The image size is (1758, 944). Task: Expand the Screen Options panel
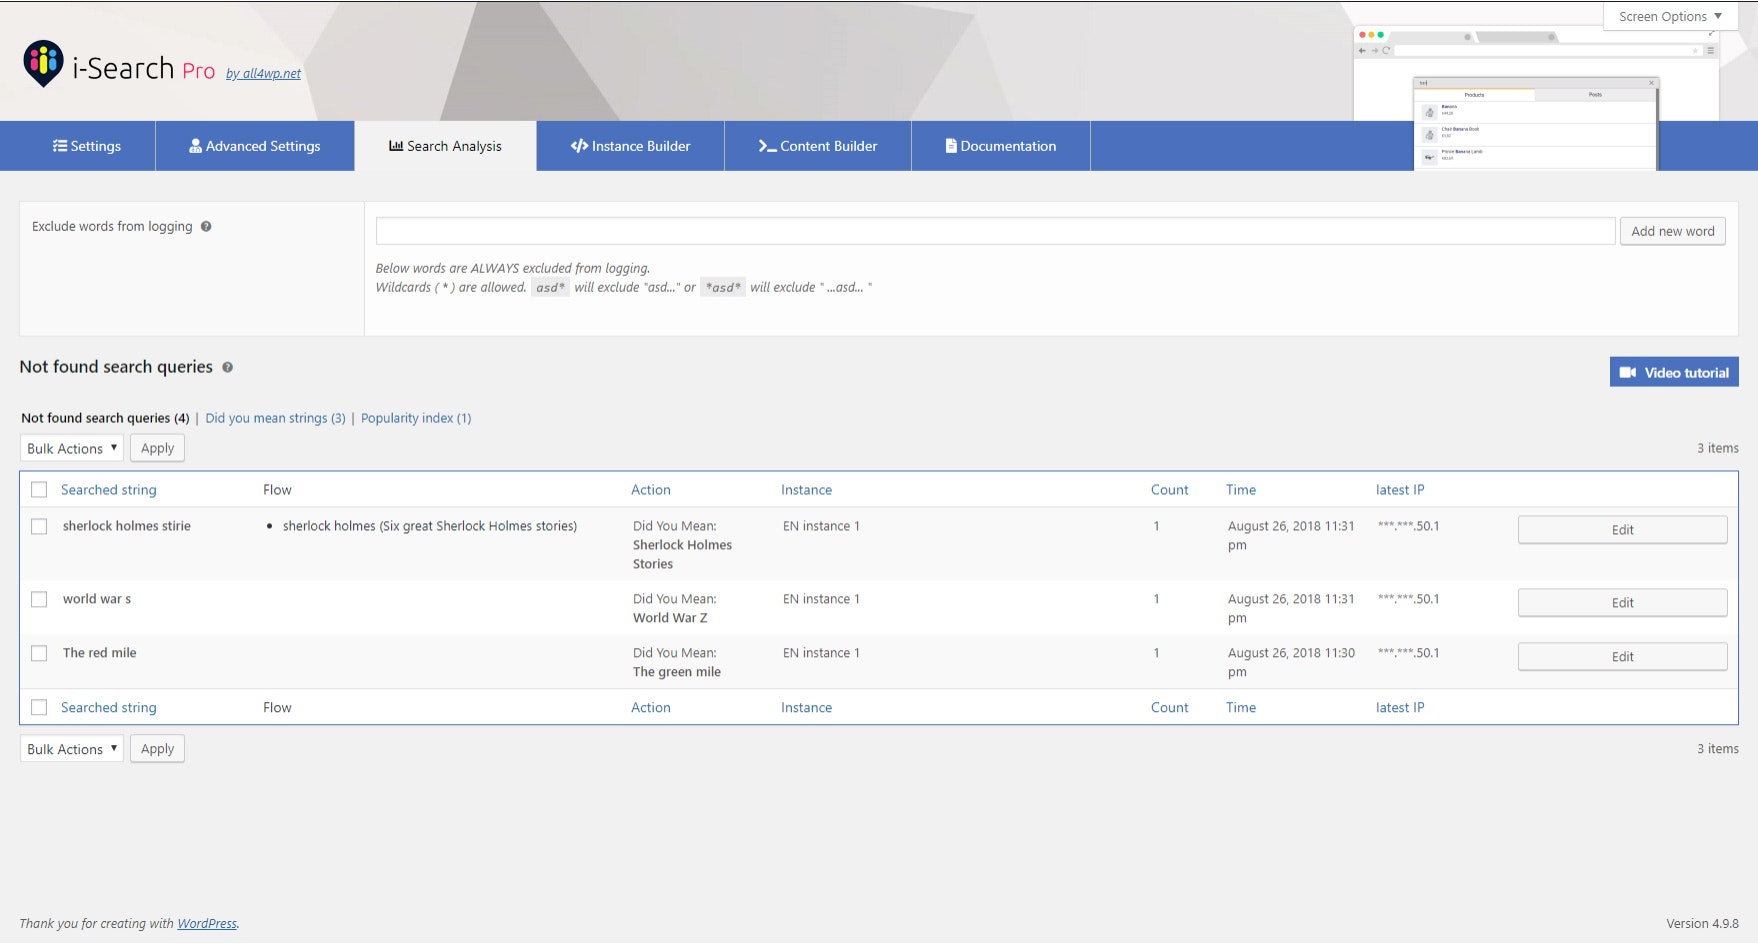pos(1668,16)
